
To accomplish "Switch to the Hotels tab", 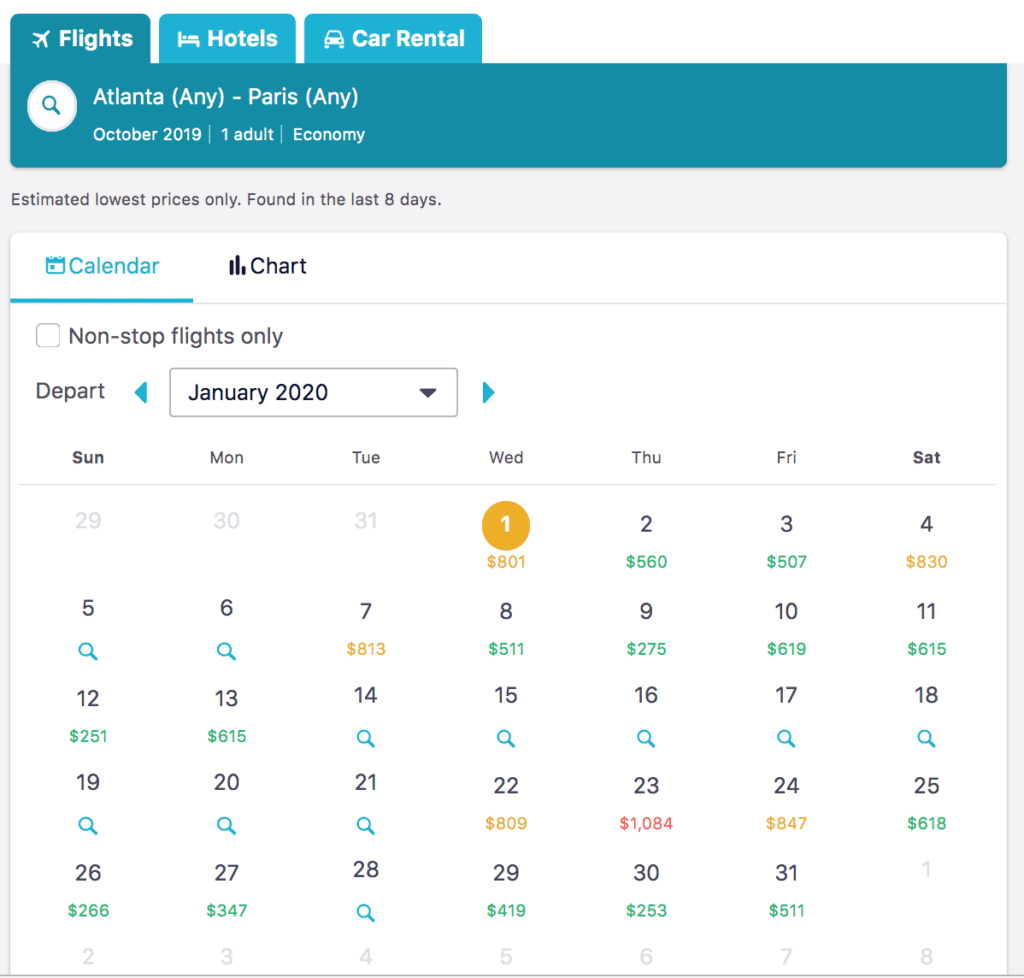I will (227, 38).
